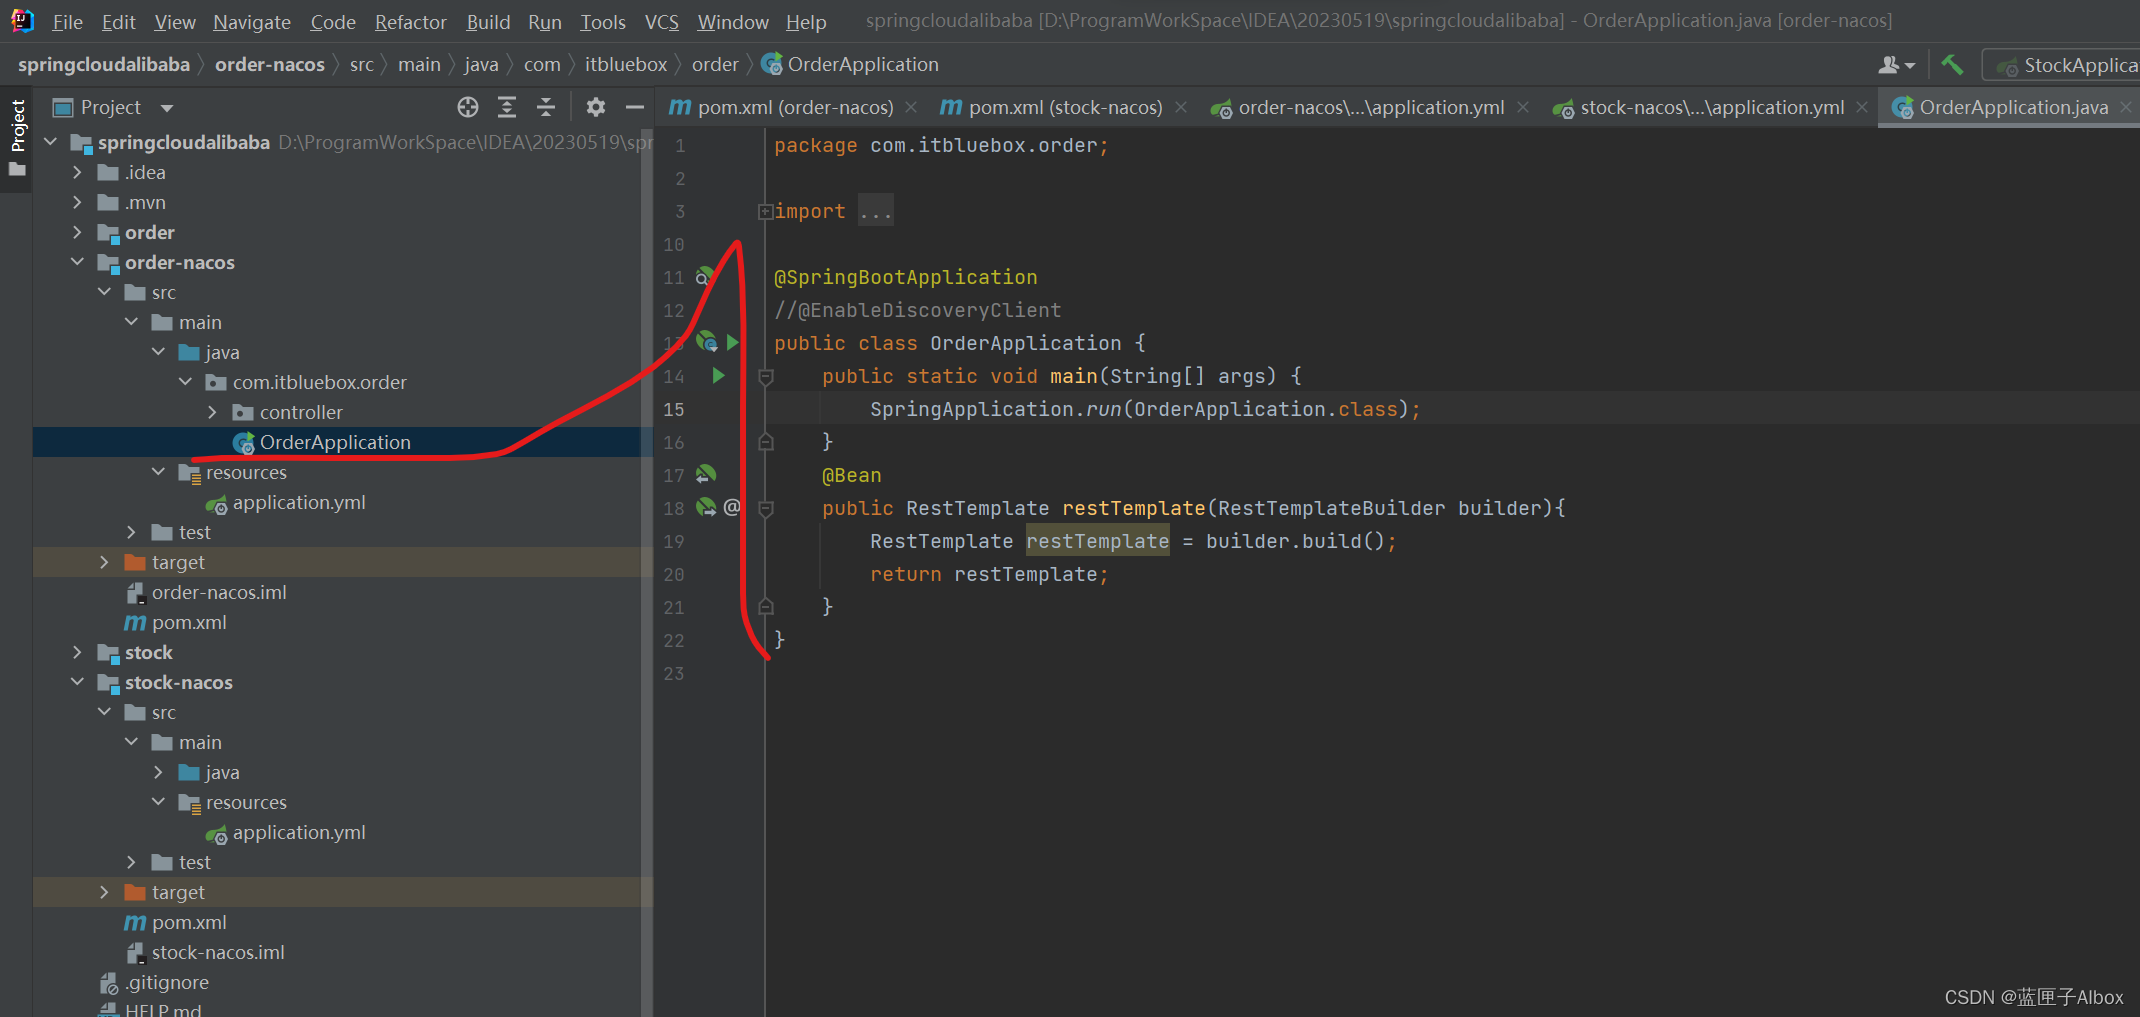Click the Spring gutter icon on line 11
The width and height of the screenshot is (2140, 1017).
(x=704, y=277)
